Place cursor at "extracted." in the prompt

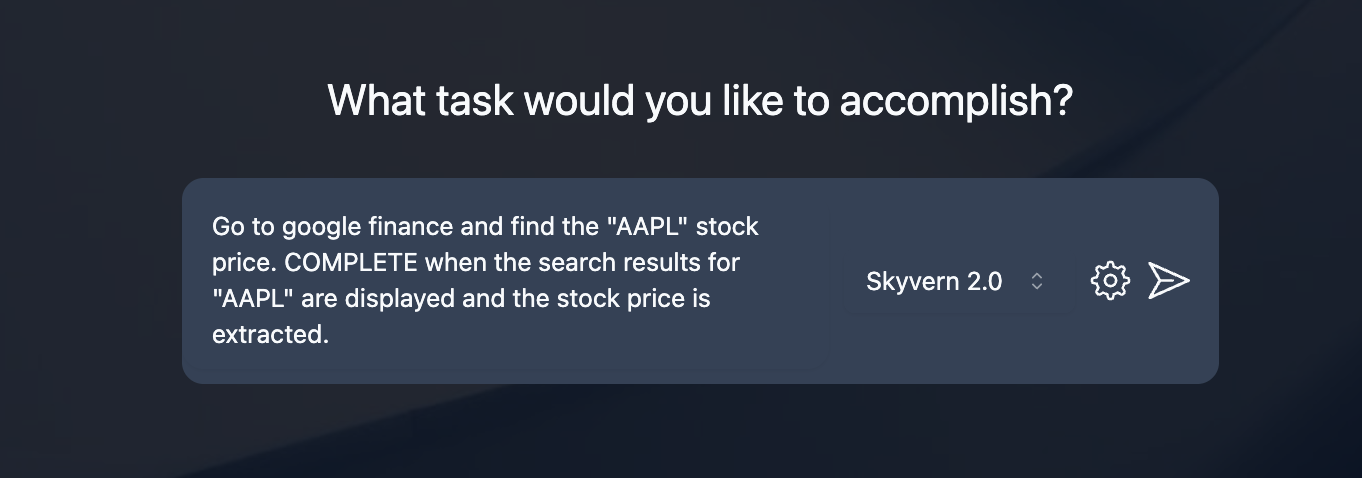click(x=270, y=335)
